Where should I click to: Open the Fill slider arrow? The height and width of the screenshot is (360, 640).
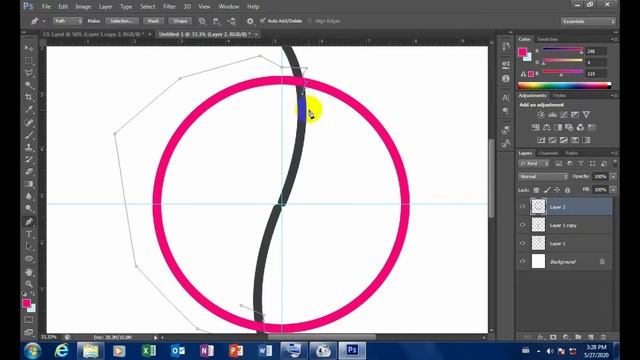tap(613, 190)
